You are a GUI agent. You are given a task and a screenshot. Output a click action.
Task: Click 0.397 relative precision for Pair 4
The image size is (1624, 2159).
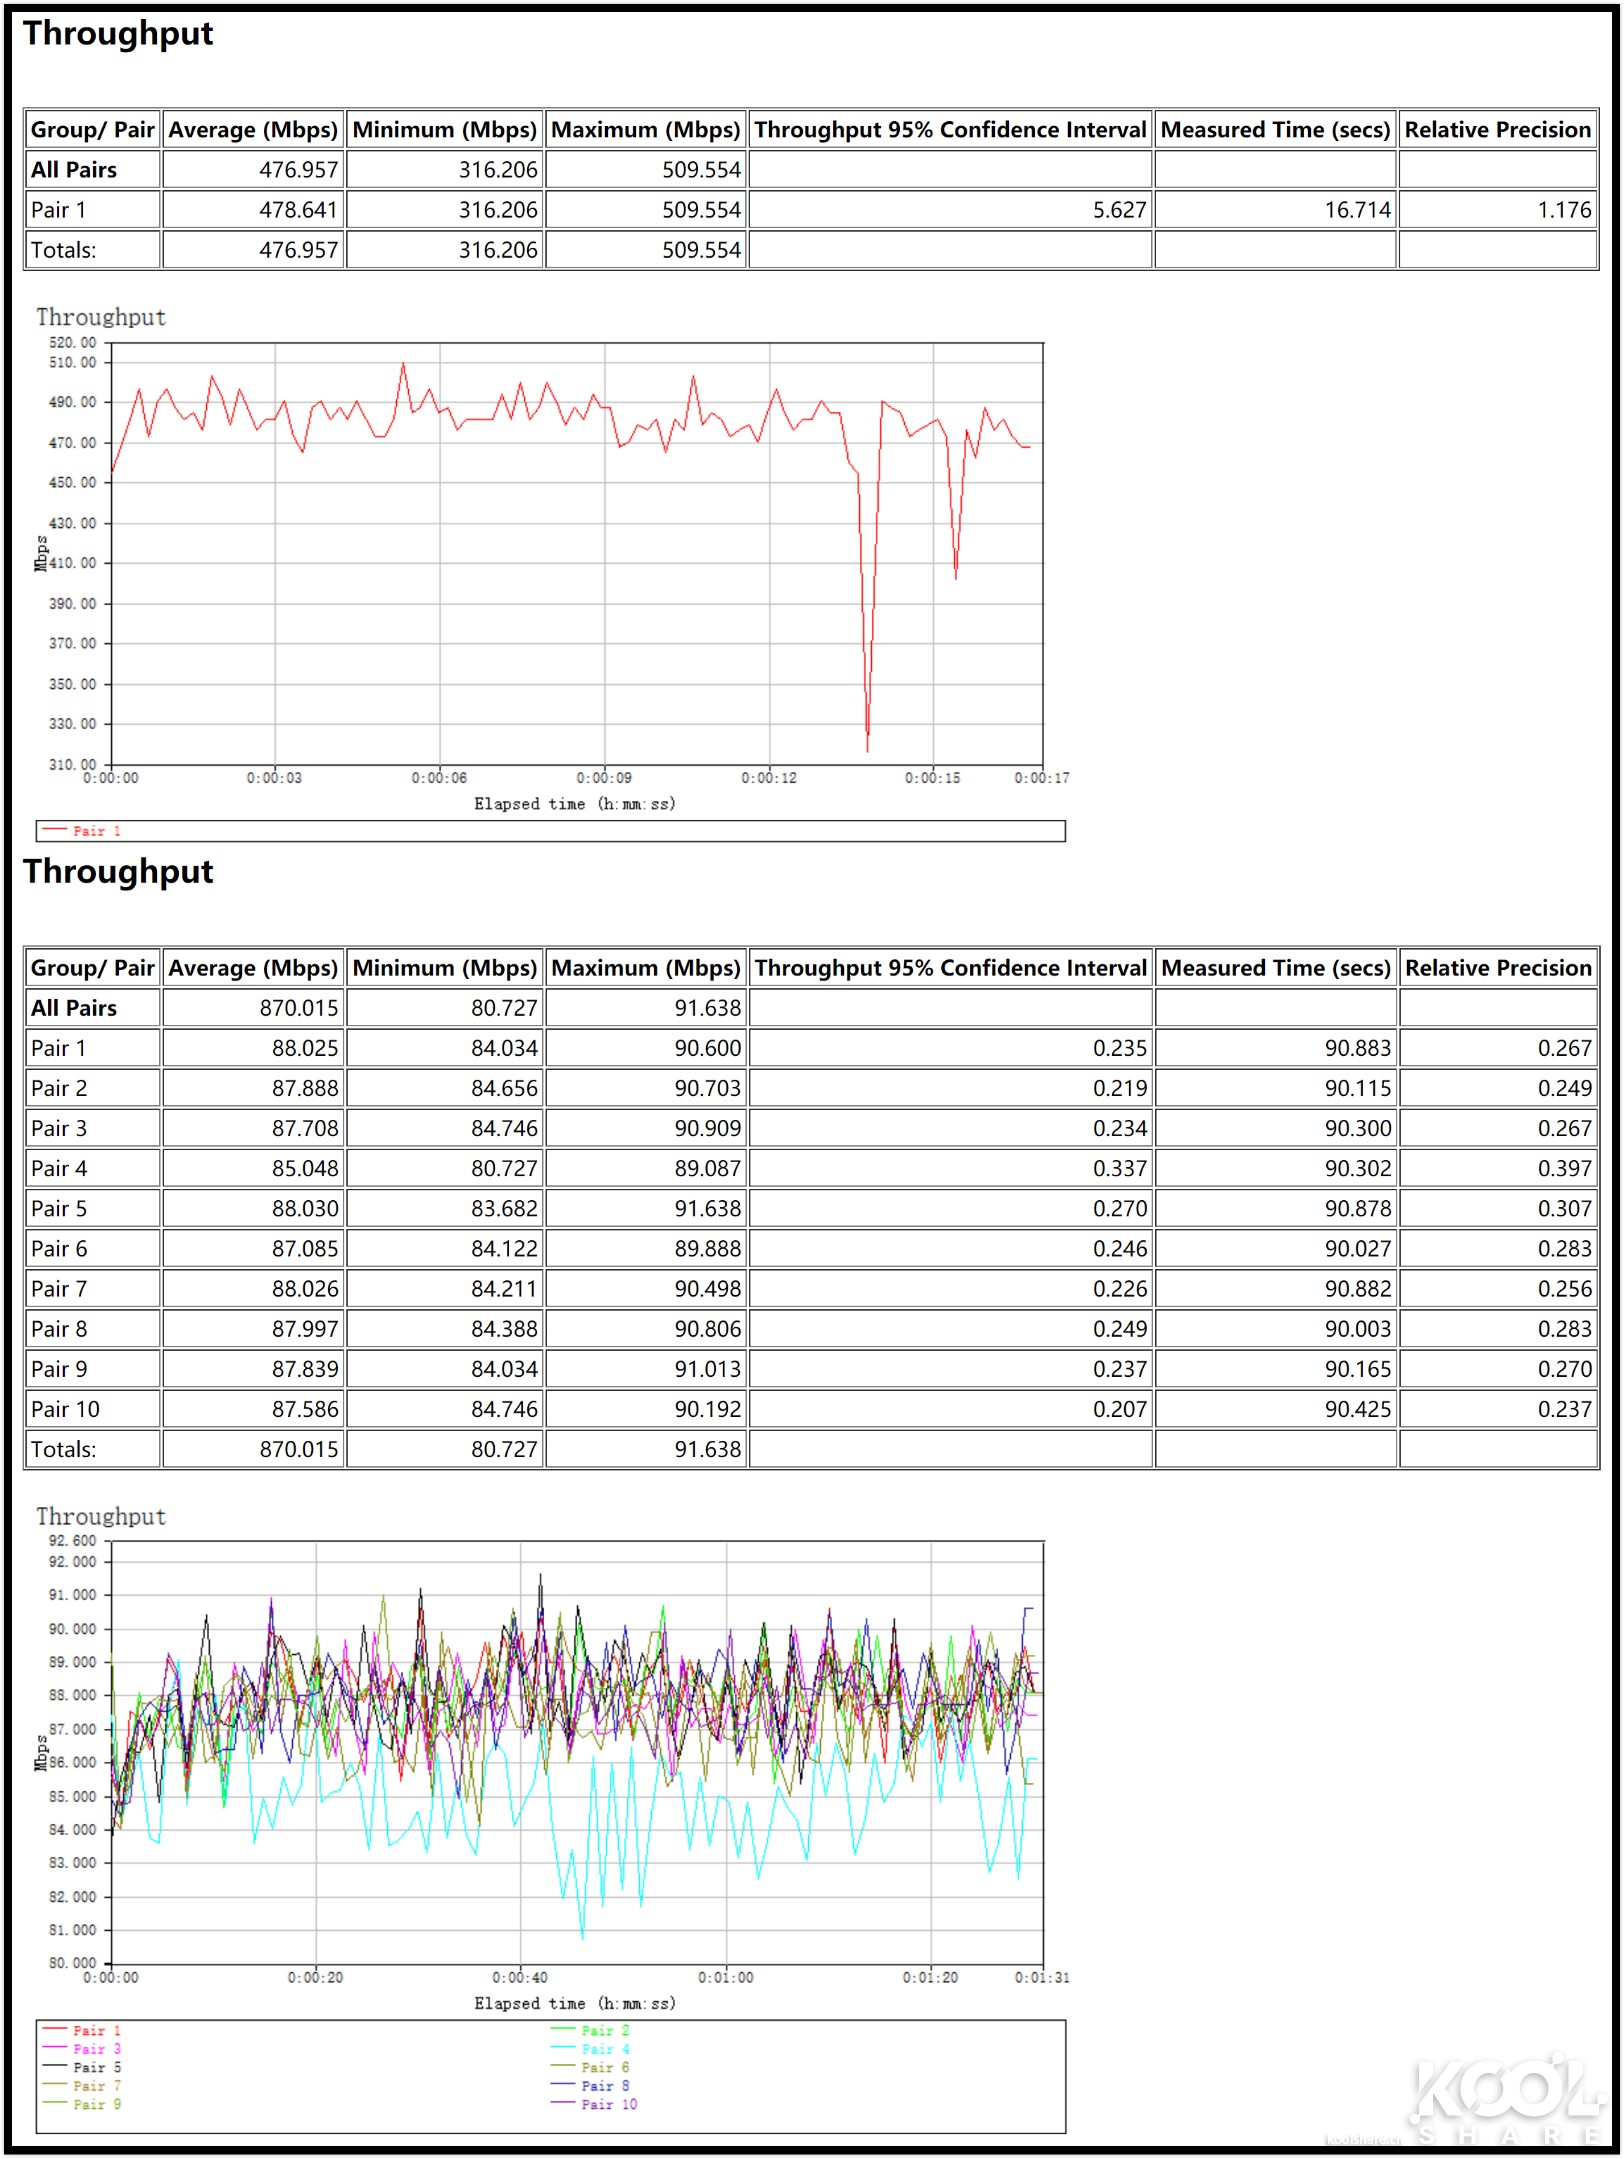tap(1498, 1168)
